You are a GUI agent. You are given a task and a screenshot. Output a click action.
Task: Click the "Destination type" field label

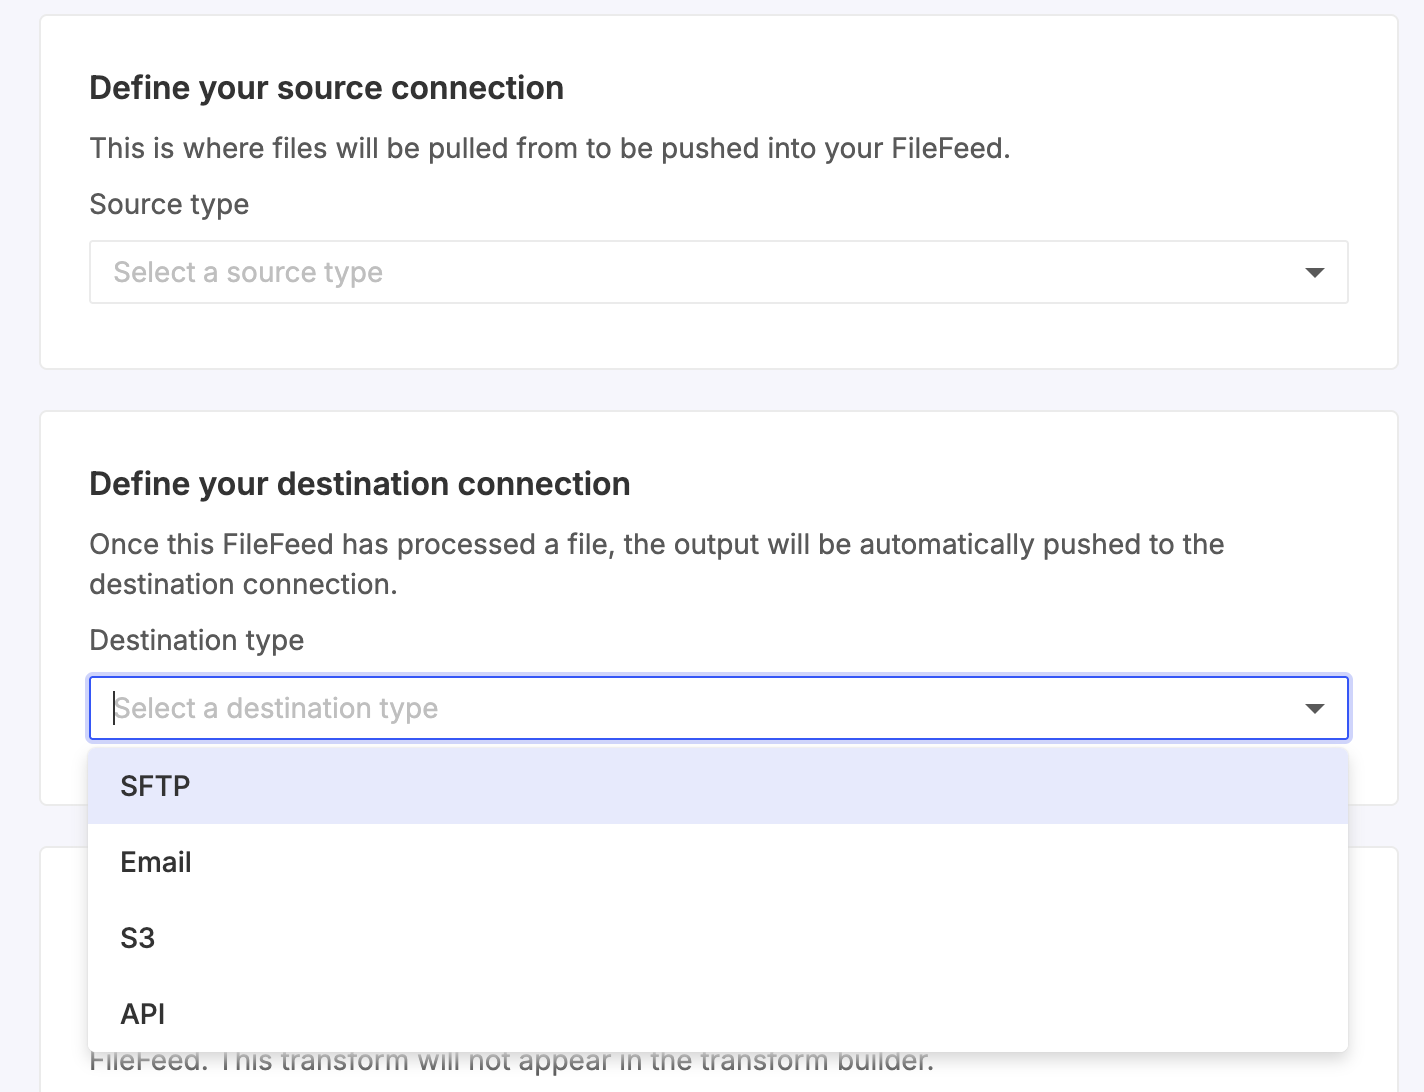coord(196,640)
